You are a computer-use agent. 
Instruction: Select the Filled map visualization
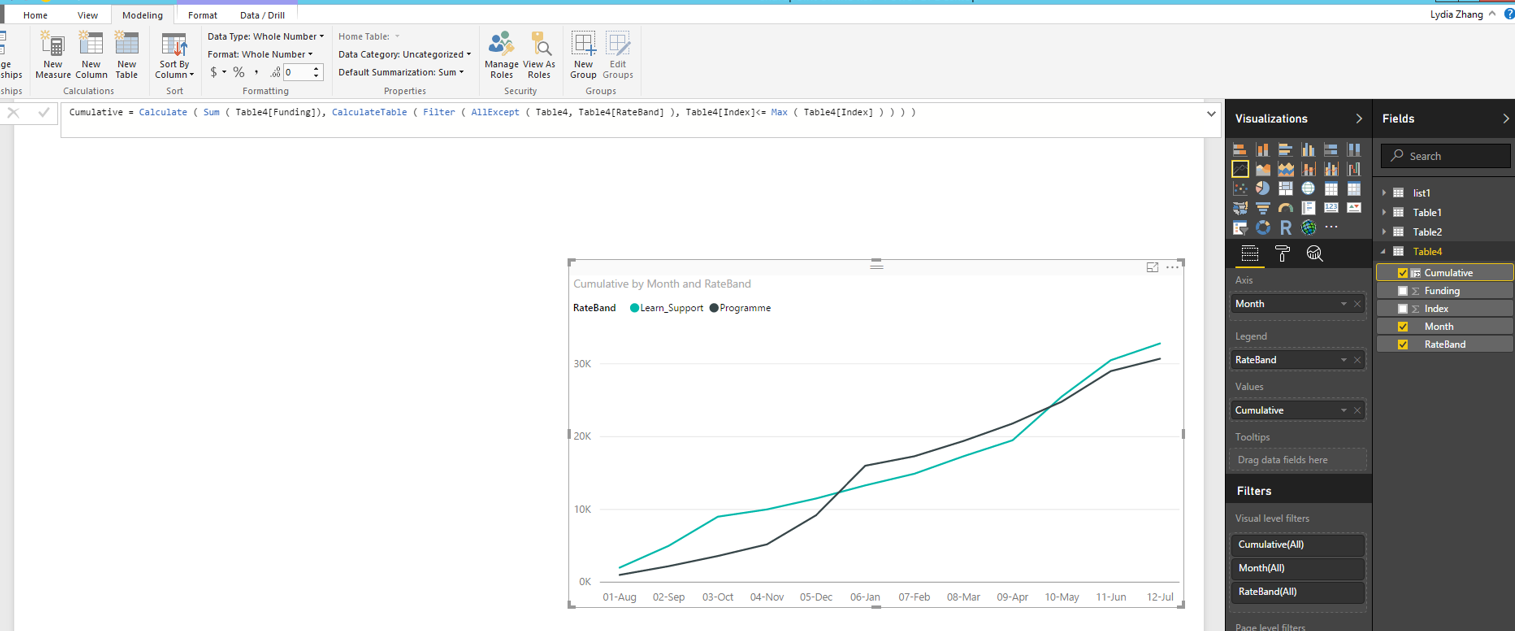pos(1240,208)
